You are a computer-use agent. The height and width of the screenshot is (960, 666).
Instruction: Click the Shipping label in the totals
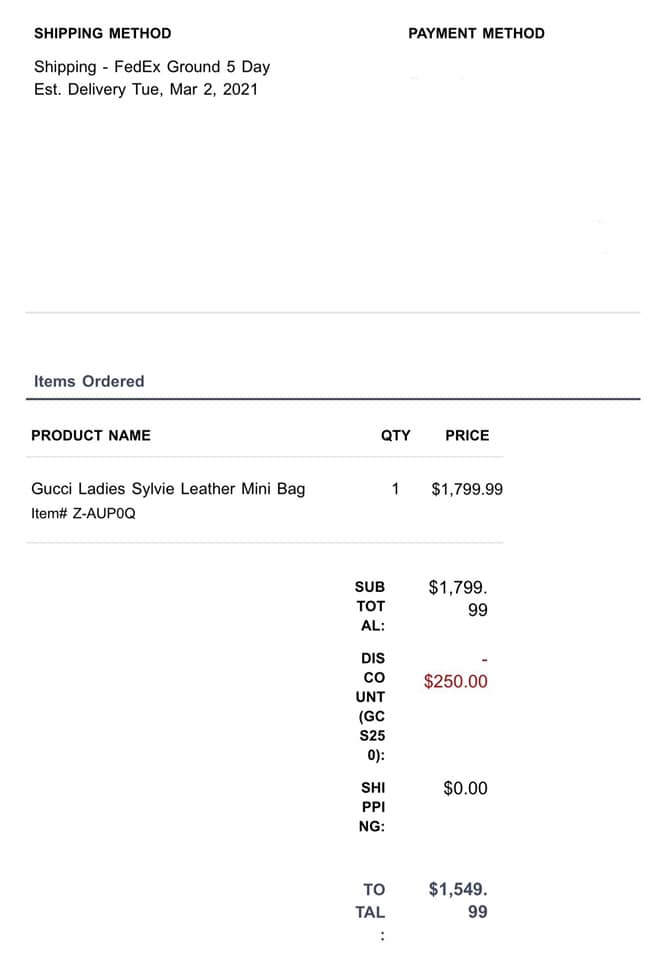click(x=373, y=807)
